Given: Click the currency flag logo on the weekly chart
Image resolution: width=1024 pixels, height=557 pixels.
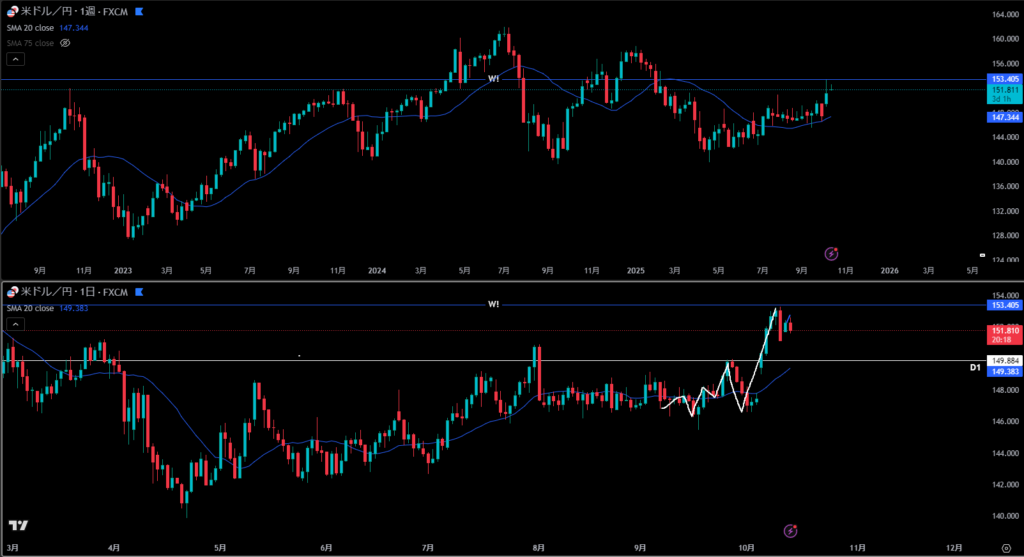Looking at the screenshot, I should pyautogui.click(x=12, y=12).
